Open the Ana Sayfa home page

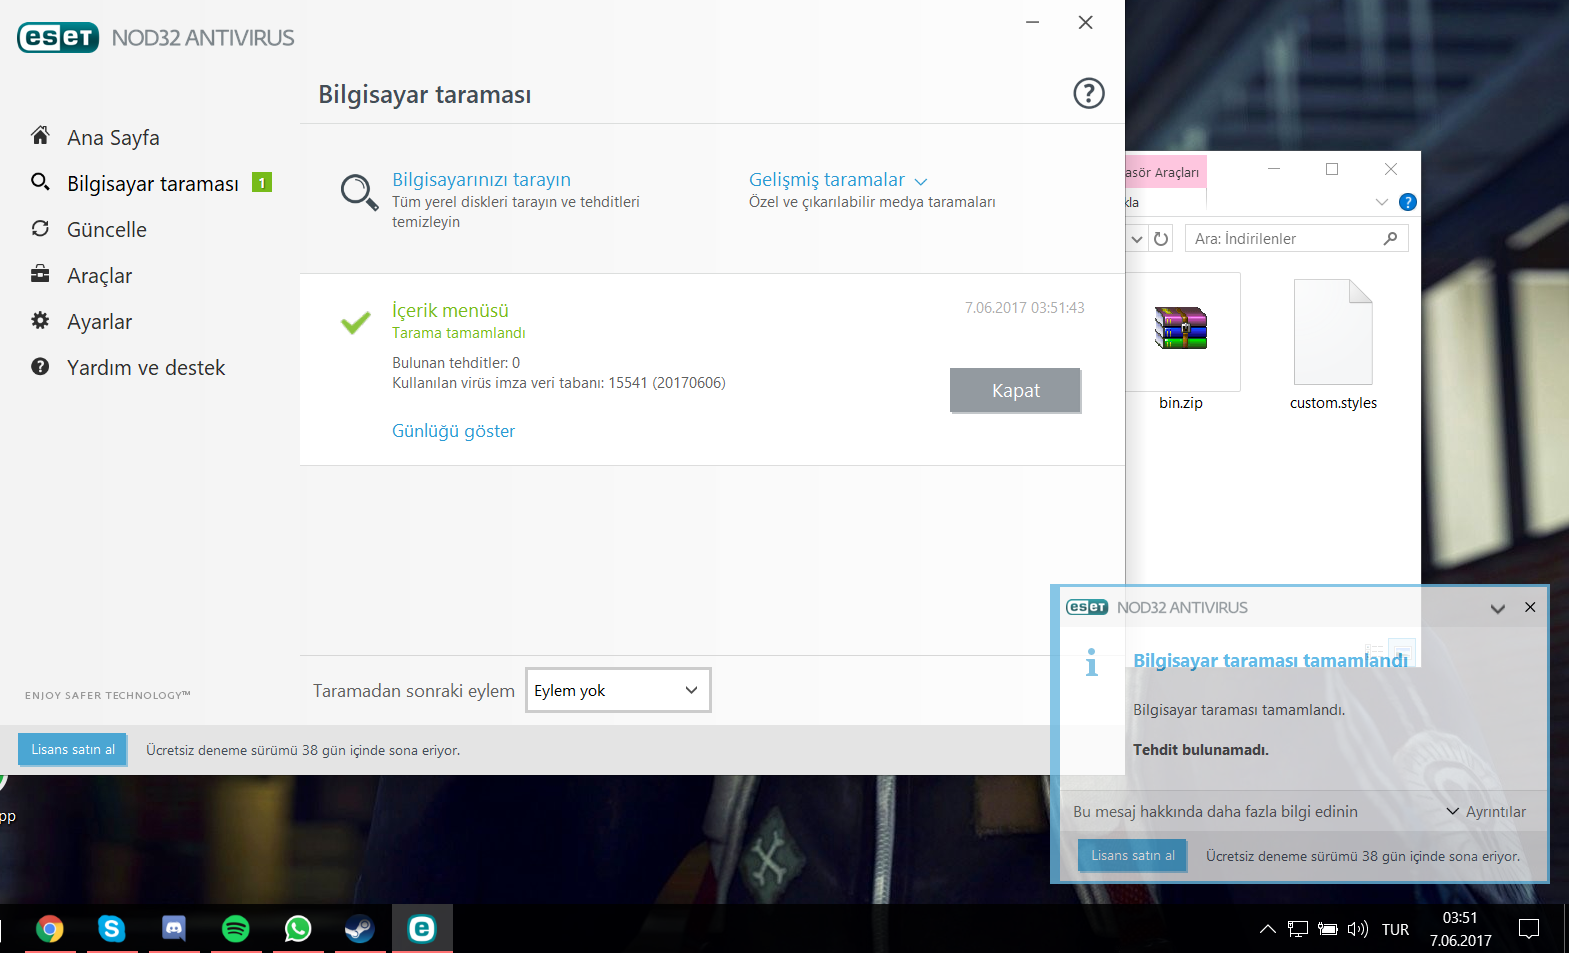(x=113, y=138)
